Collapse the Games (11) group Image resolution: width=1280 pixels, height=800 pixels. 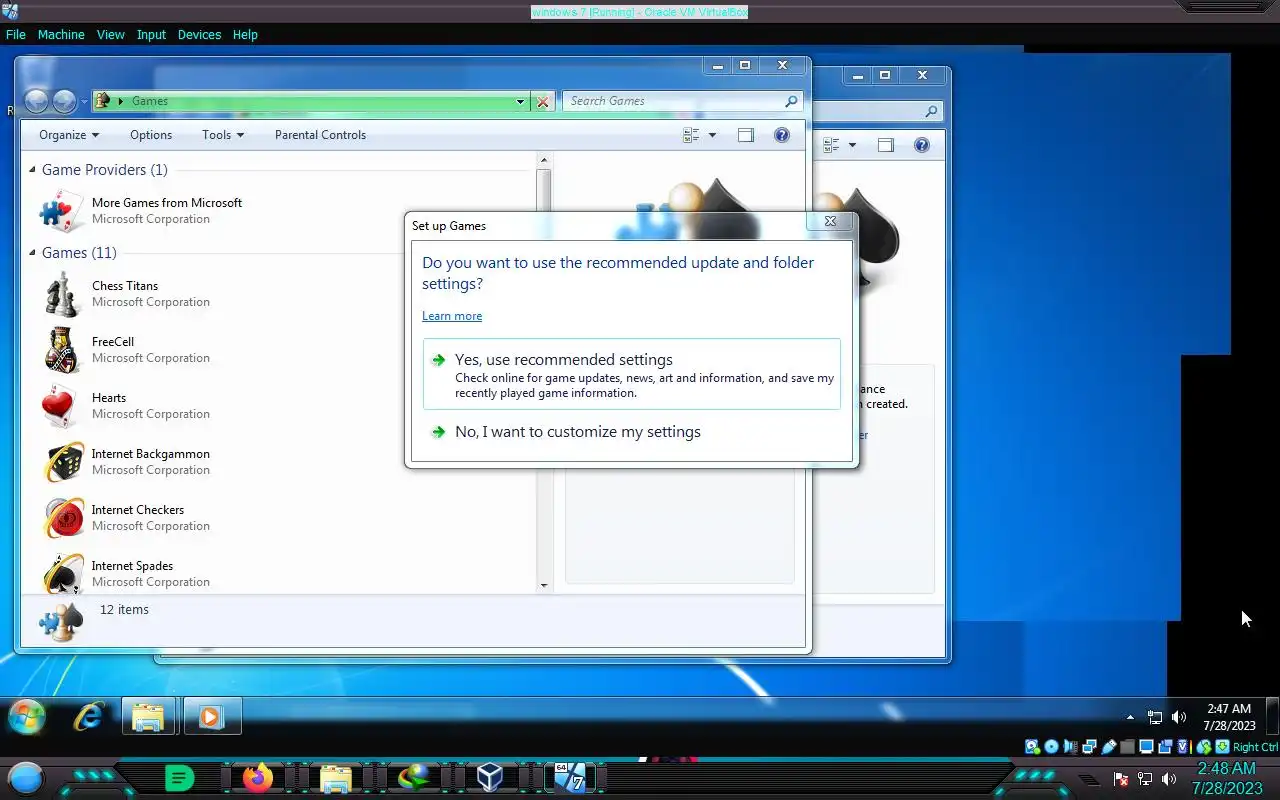pyautogui.click(x=32, y=253)
